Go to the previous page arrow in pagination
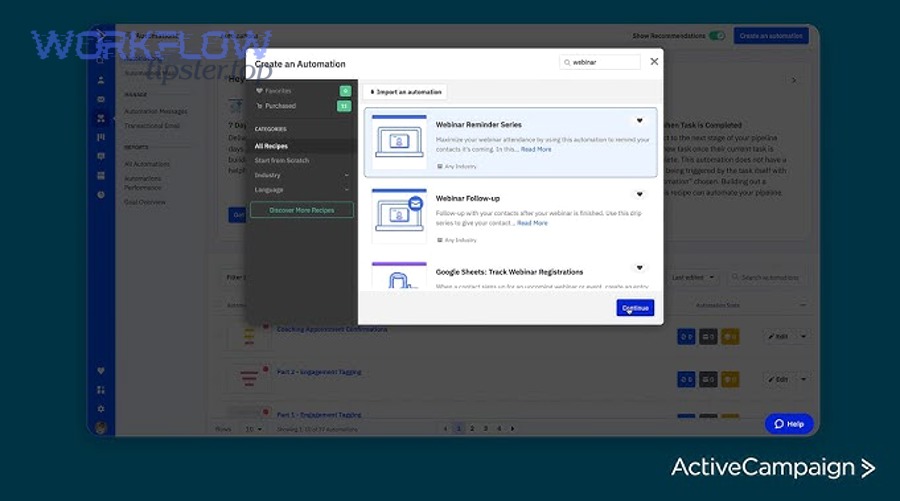 click(445, 429)
